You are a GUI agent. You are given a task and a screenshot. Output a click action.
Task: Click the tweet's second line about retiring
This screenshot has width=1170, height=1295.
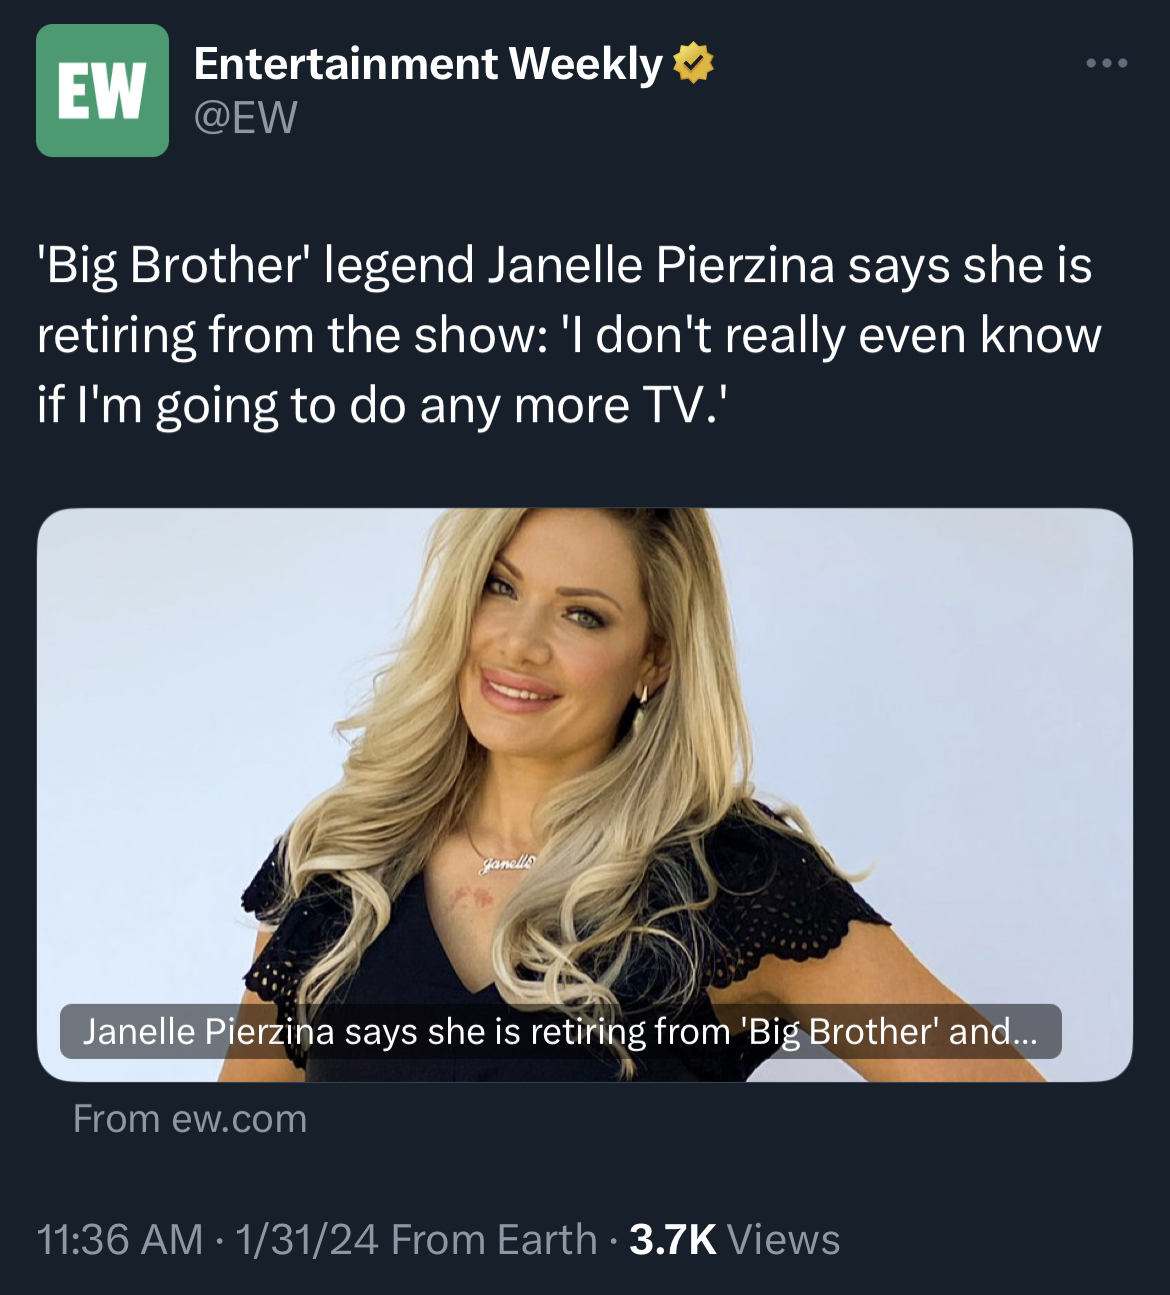pos(569,336)
